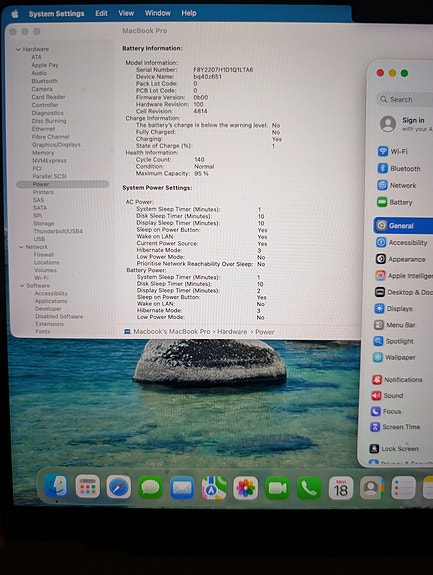The image size is (433, 575).
Task: Launch FaceTime from the Dock
Action: [x=277, y=488]
